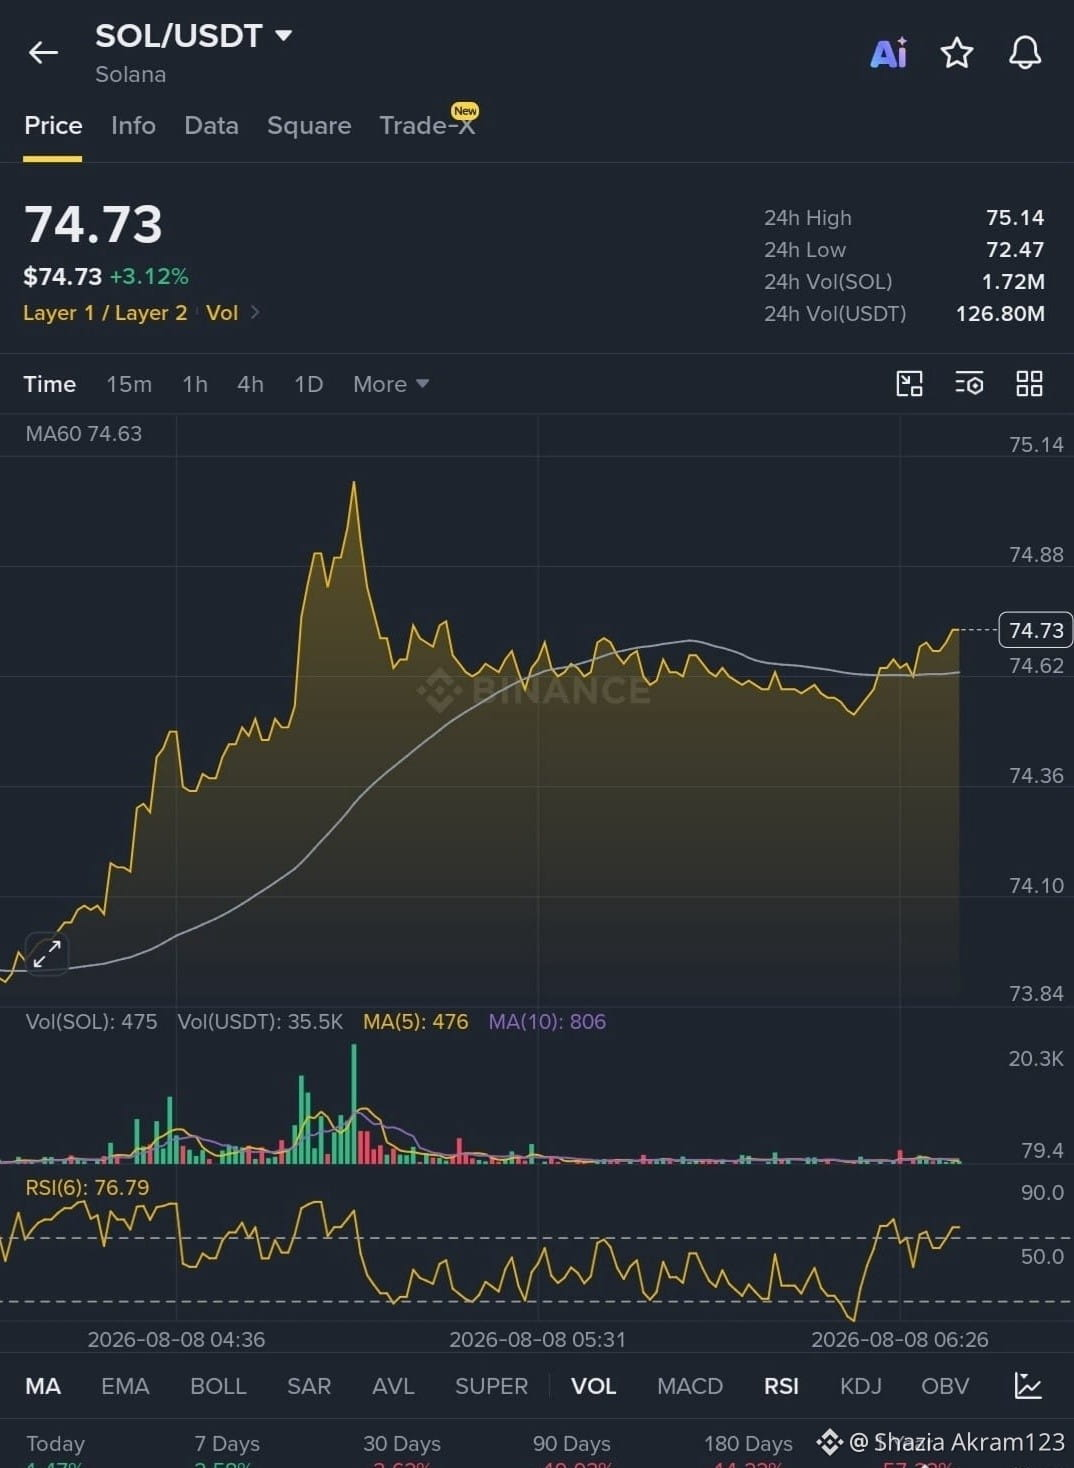Open the Ai assistant icon
Image resolution: width=1074 pixels, height=1468 pixels.
(888, 52)
